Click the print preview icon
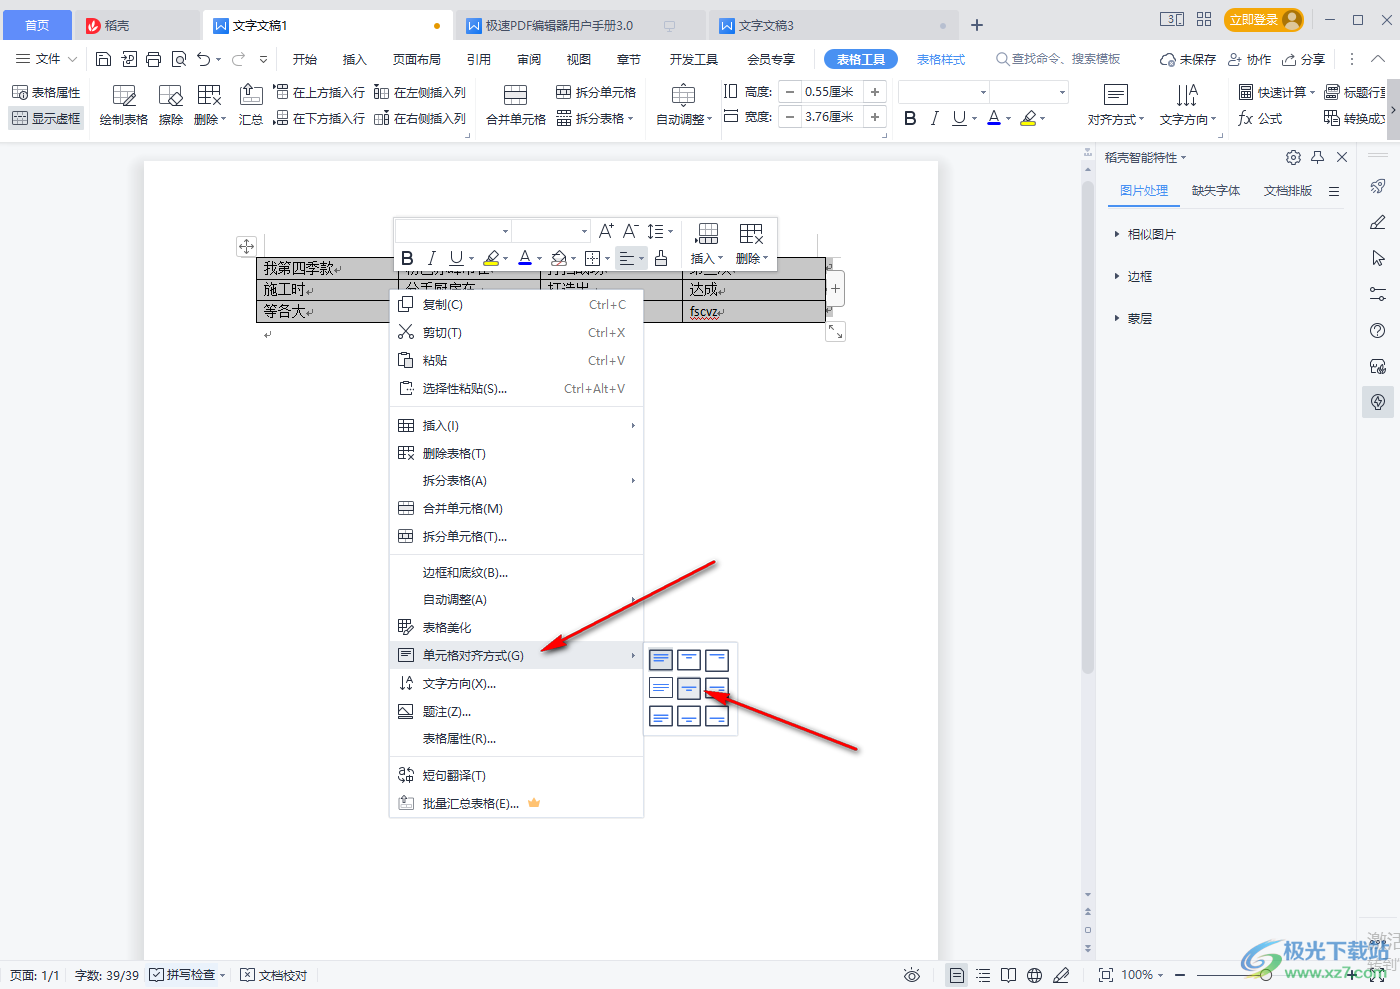 pos(179,59)
